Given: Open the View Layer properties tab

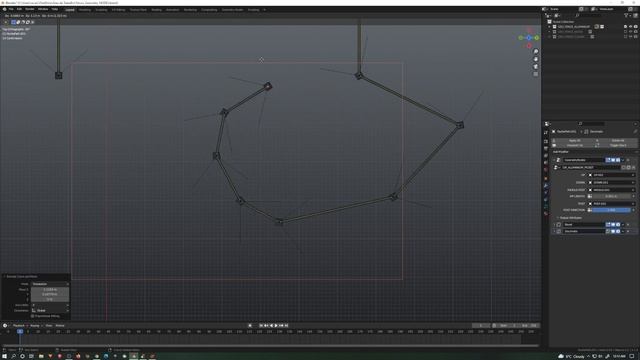Looking at the screenshot, I should tap(546, 156).
